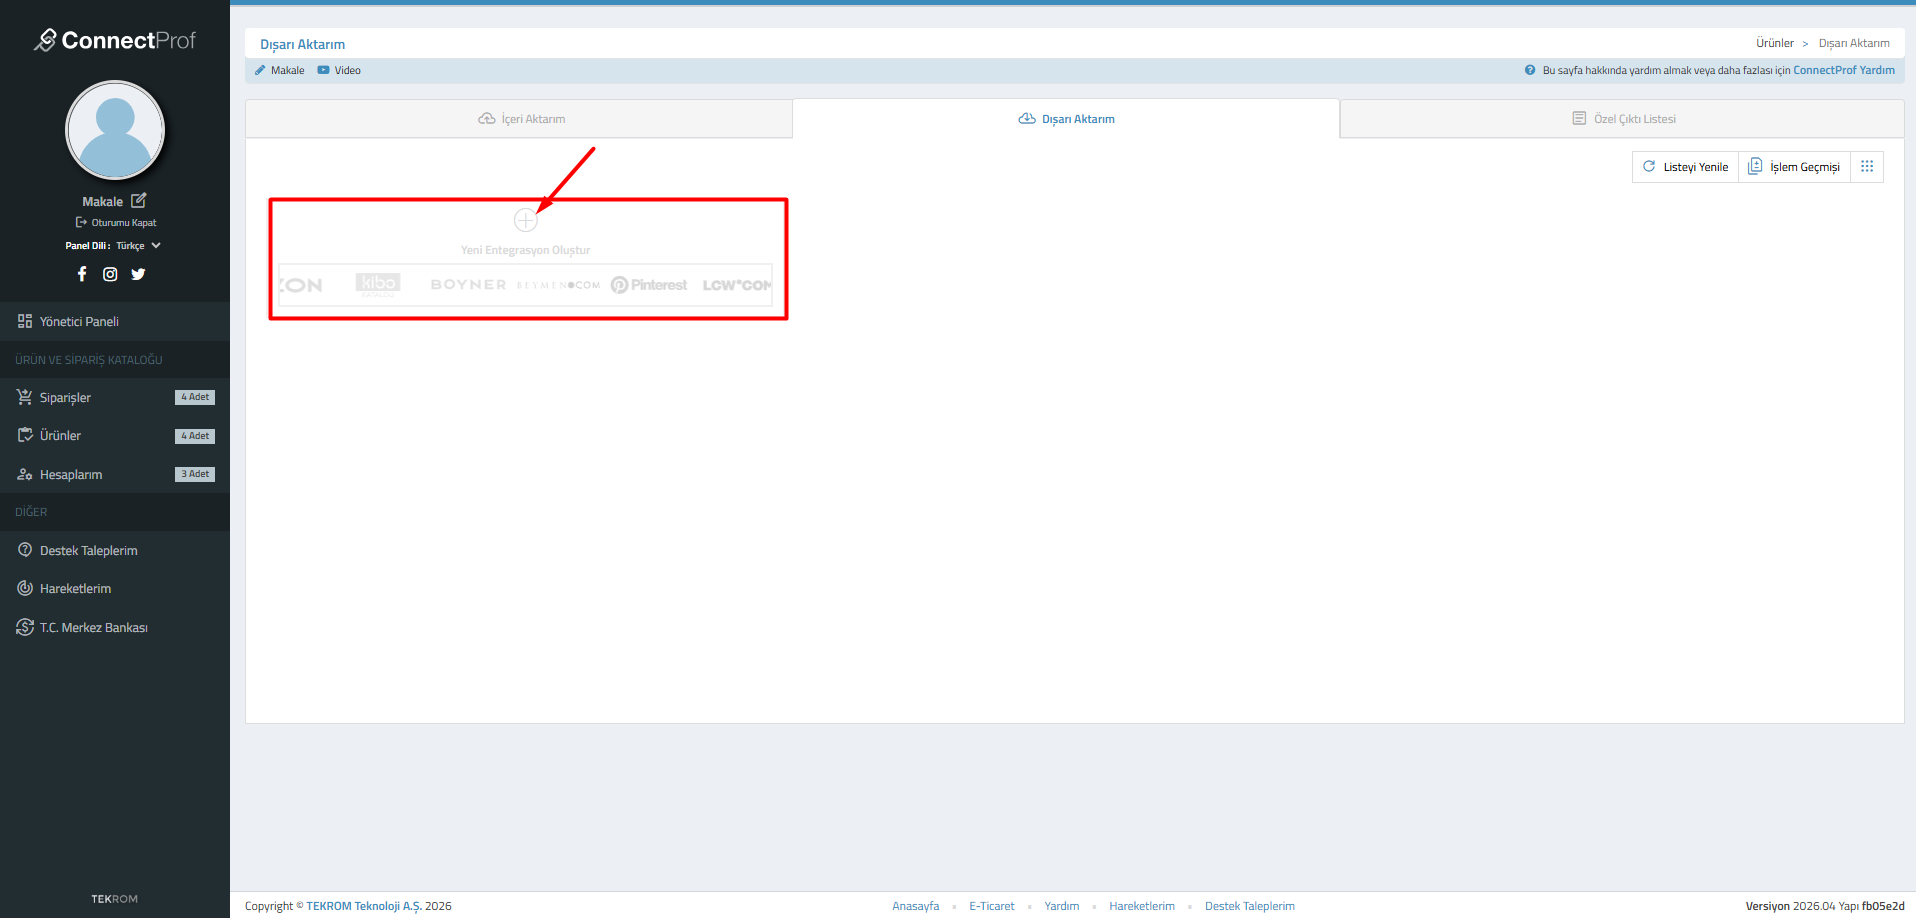
Task: Switch to the Özel Çıktı Listesi tab
Action: point(1623,119)
